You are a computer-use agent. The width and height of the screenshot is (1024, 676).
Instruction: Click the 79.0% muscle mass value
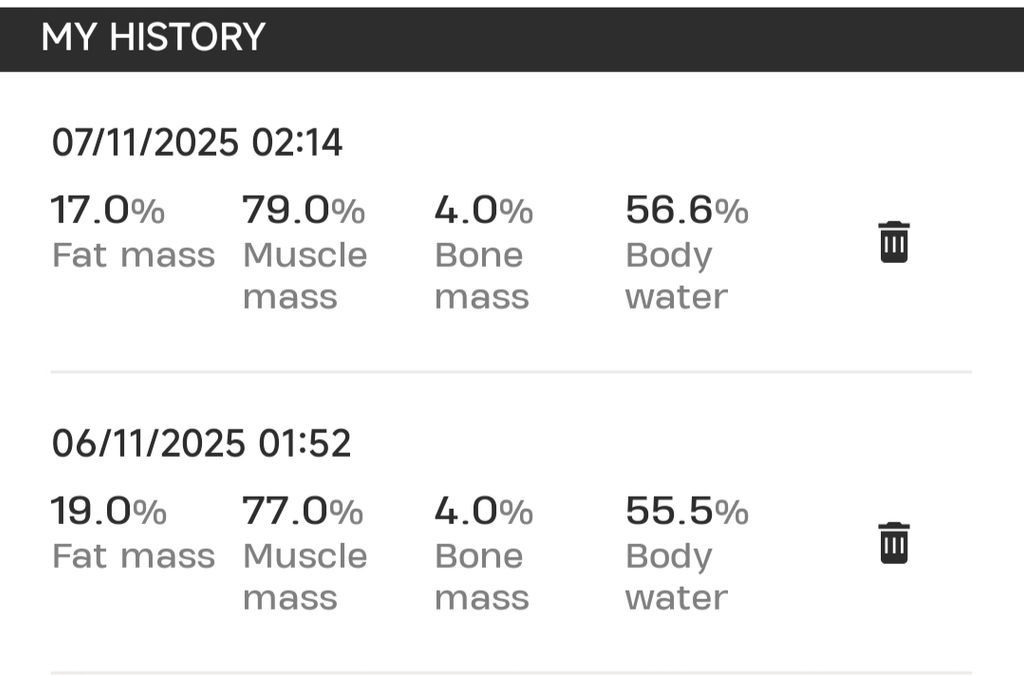click(x=304, y=211)
